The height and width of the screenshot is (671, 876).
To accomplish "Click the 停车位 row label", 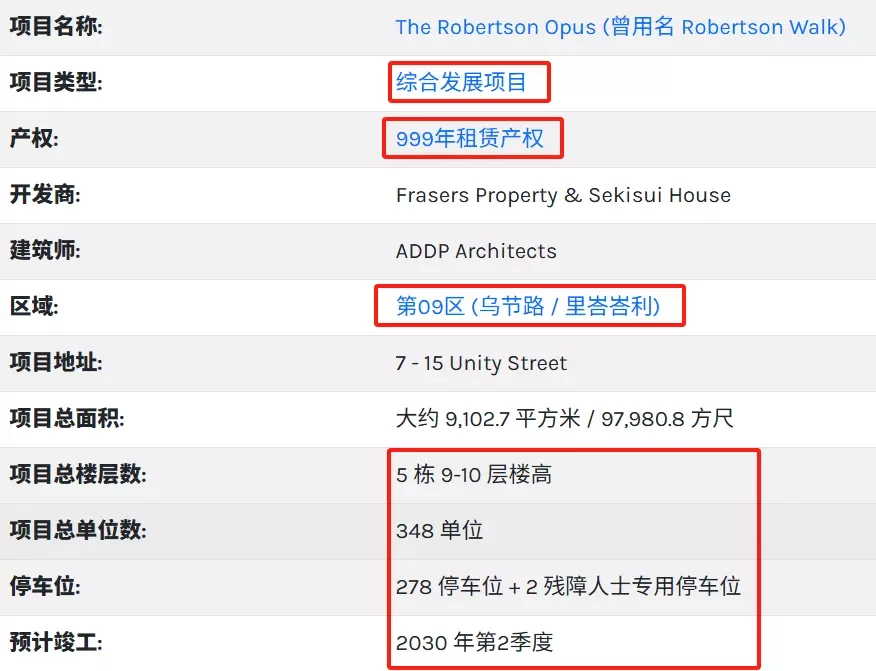I will pos(45,586).
